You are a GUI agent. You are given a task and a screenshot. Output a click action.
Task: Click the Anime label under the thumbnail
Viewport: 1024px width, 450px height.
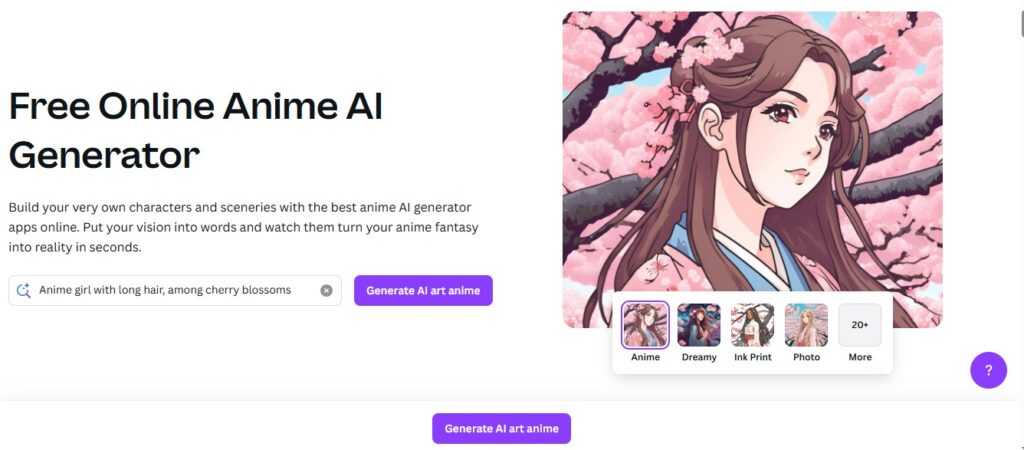coord(645,357)
